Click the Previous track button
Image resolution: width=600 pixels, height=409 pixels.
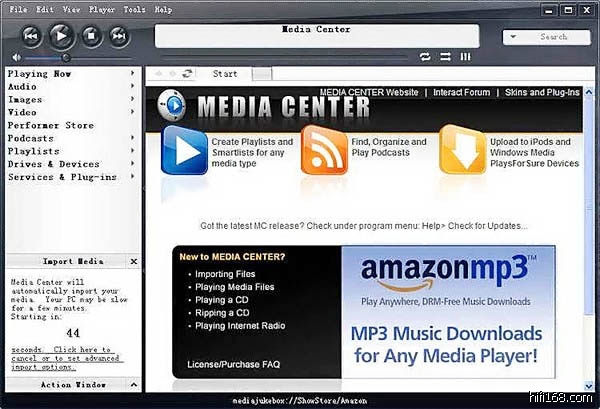click(x=32, y=36)
